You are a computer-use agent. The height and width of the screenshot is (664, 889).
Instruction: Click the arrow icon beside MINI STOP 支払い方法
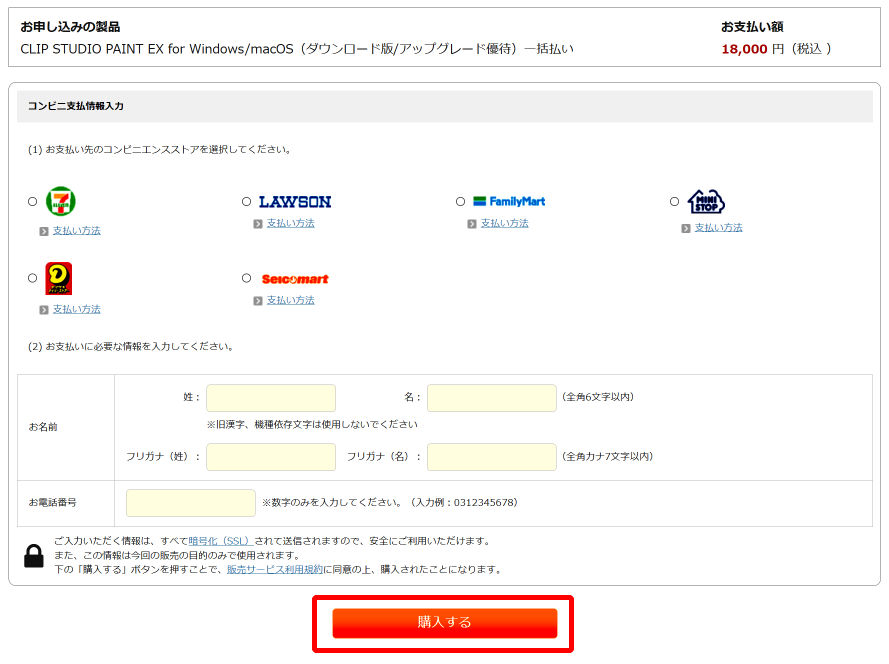click(686, 229)
